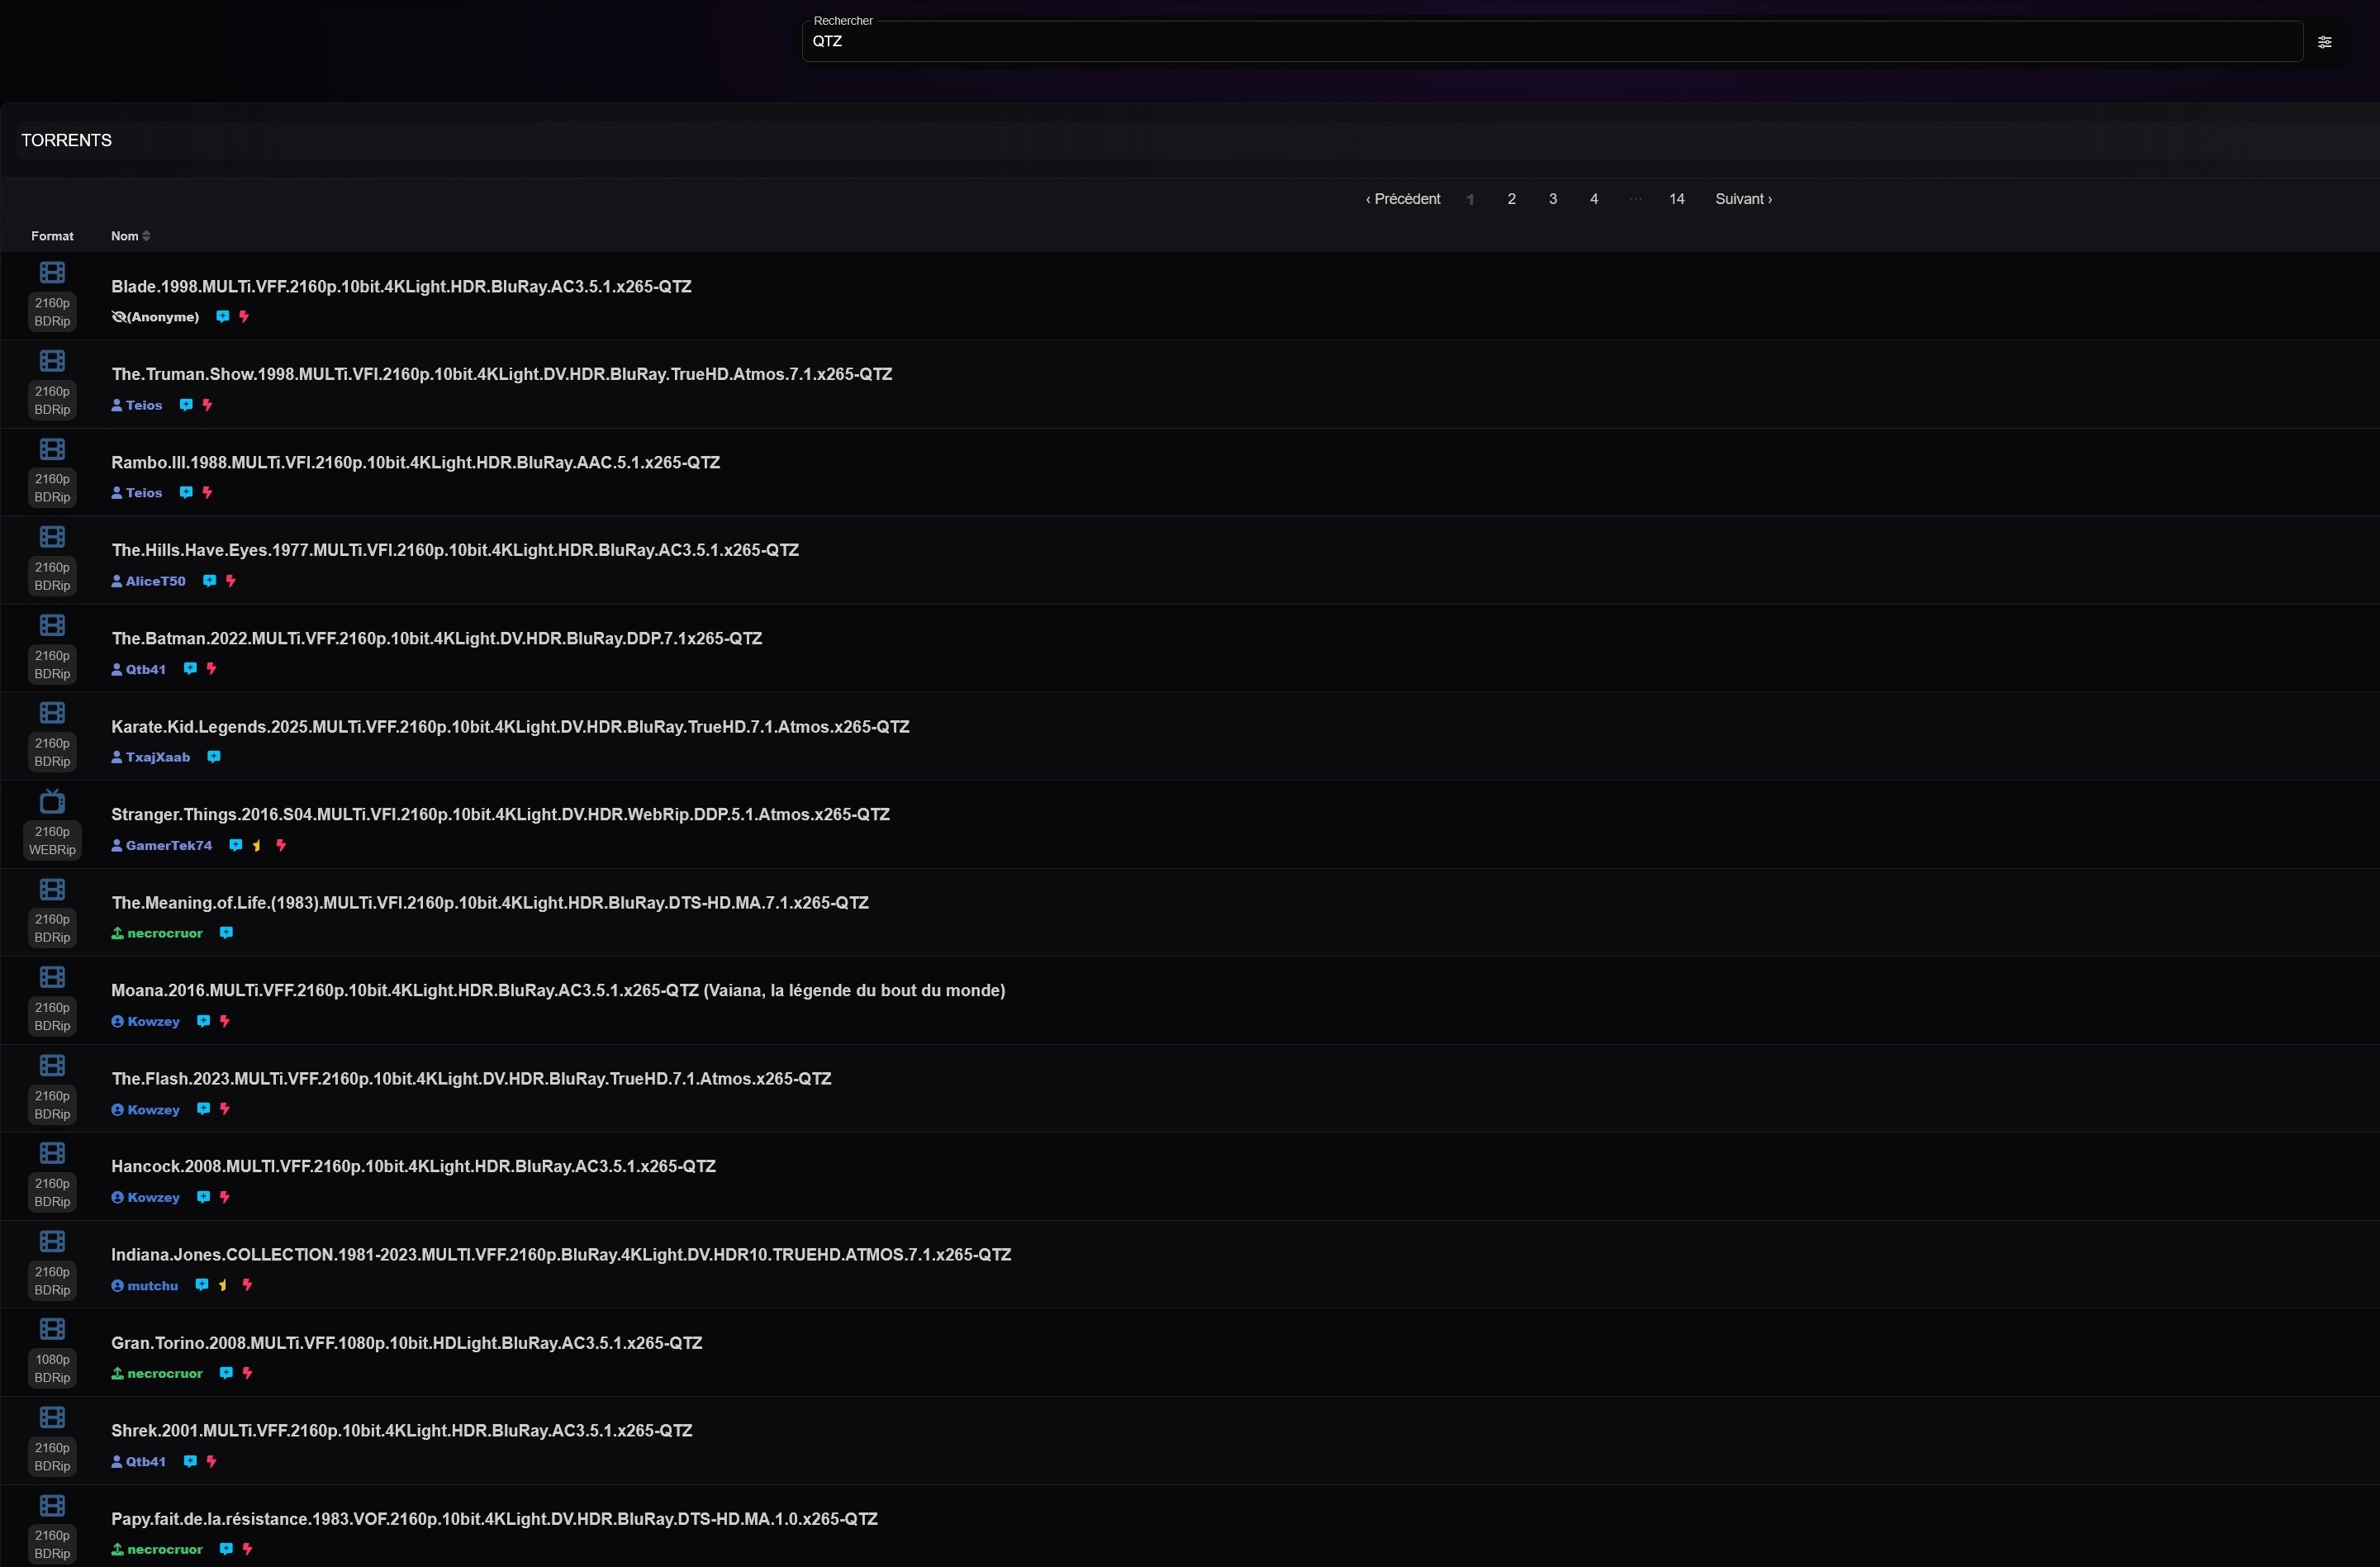
Task: Click the Précédent pagination link
Action: pos(1403,199)
